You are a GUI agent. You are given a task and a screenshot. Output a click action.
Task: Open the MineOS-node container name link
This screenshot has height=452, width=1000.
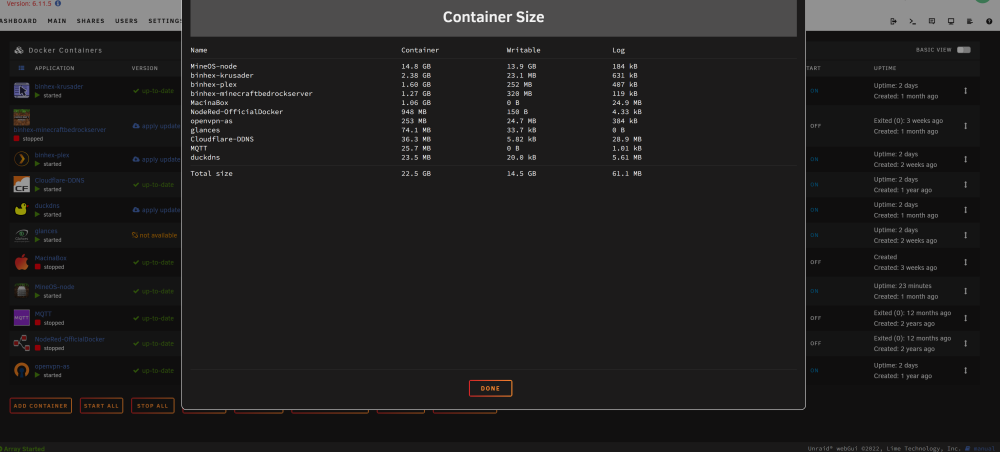54,287
